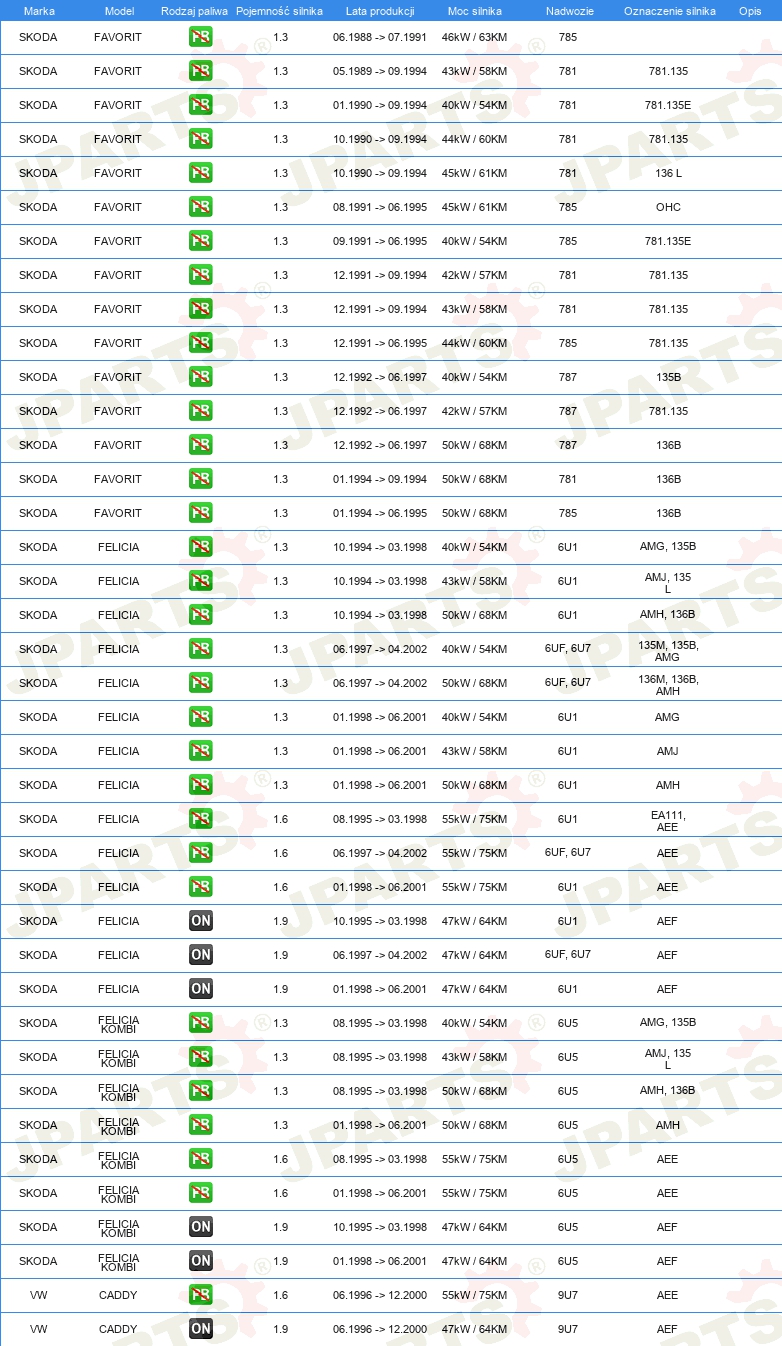
Task: Click the Nadwozie column header
Action: [x=569, y=11]
